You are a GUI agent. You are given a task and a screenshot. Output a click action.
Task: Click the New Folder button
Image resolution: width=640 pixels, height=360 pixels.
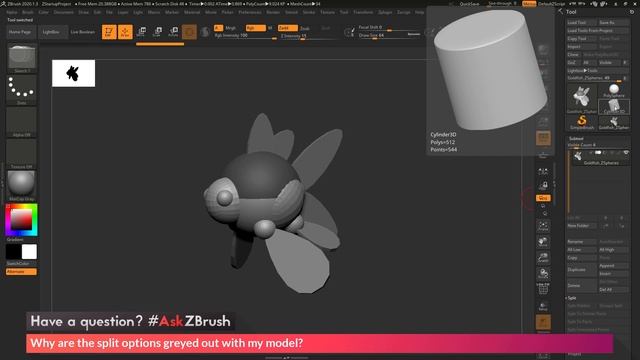click(582, 226)
